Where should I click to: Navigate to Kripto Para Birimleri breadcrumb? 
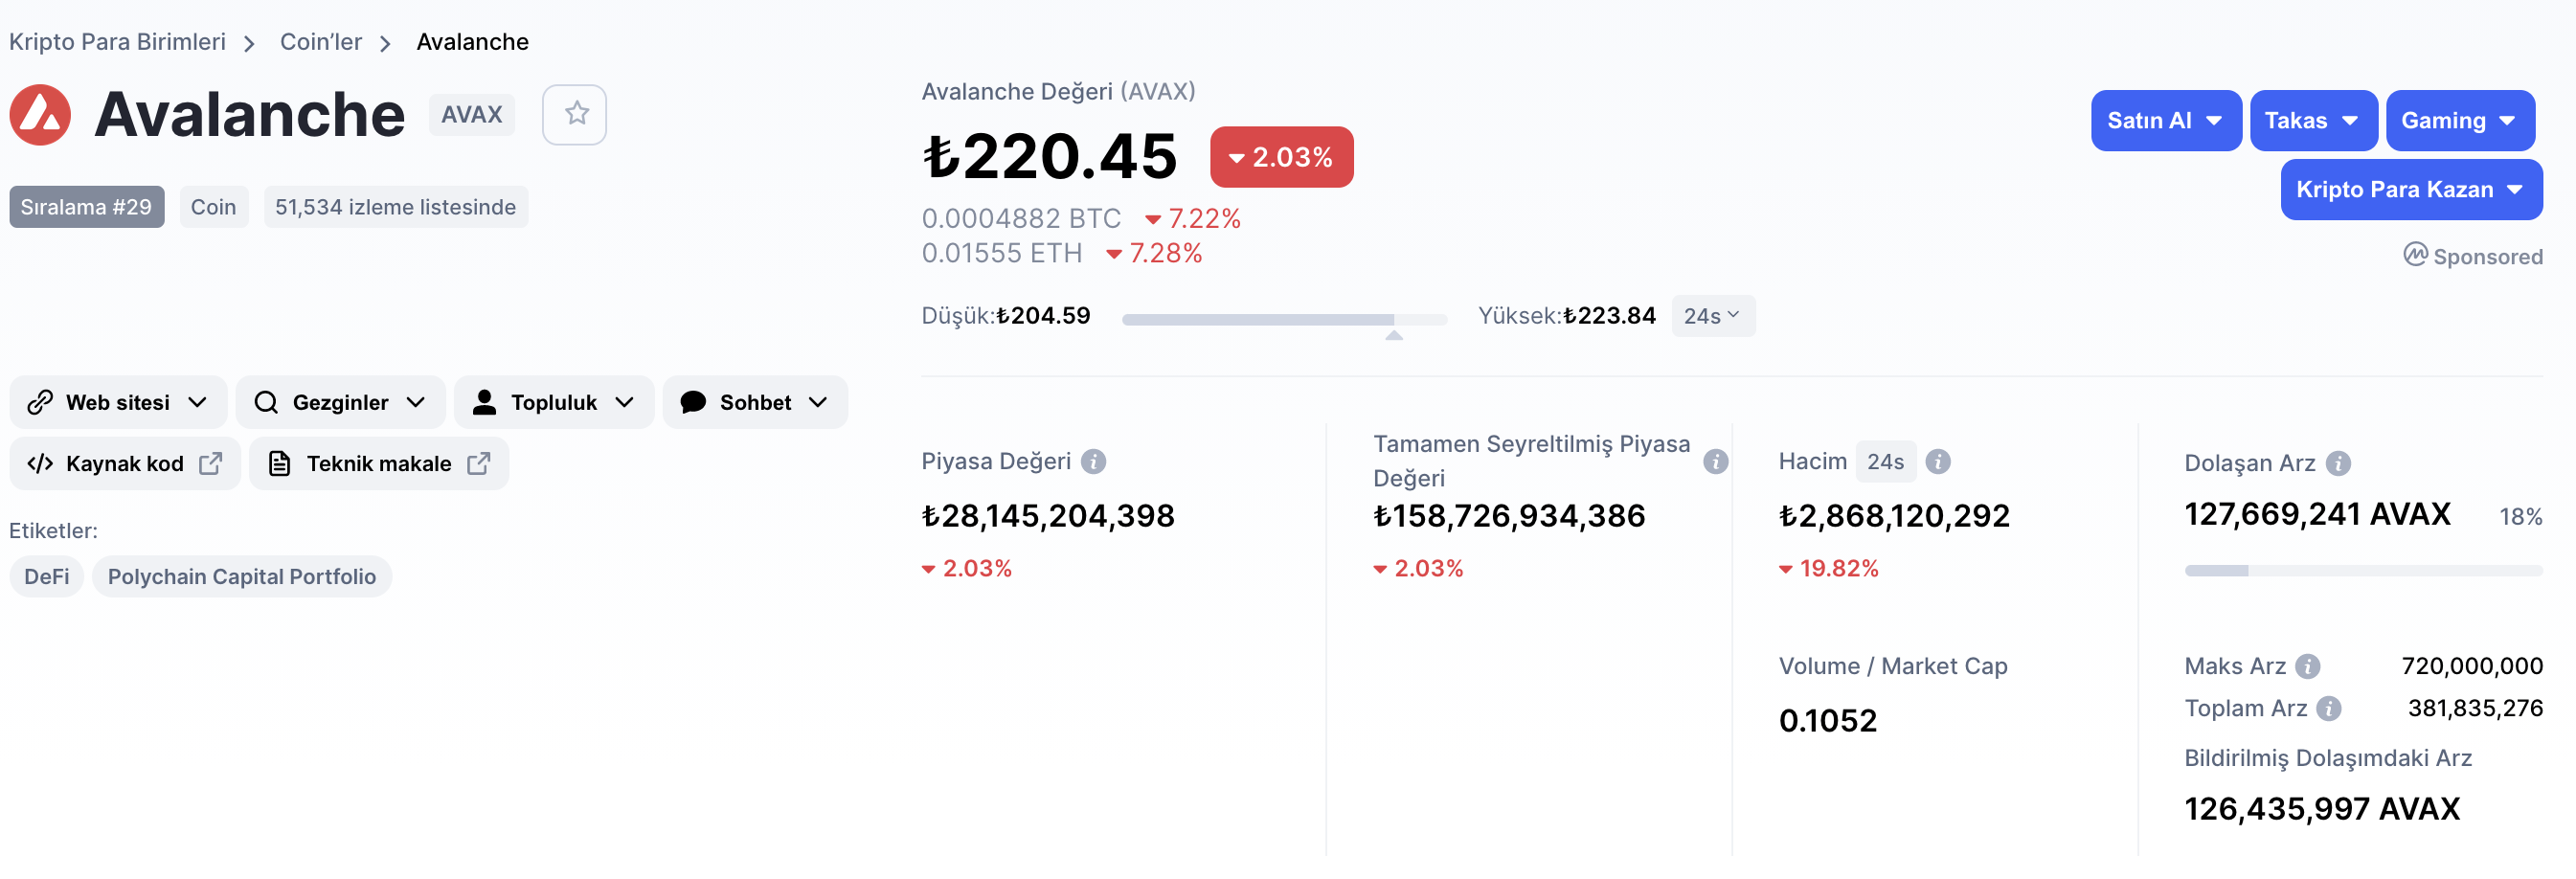tap(117, 42)
